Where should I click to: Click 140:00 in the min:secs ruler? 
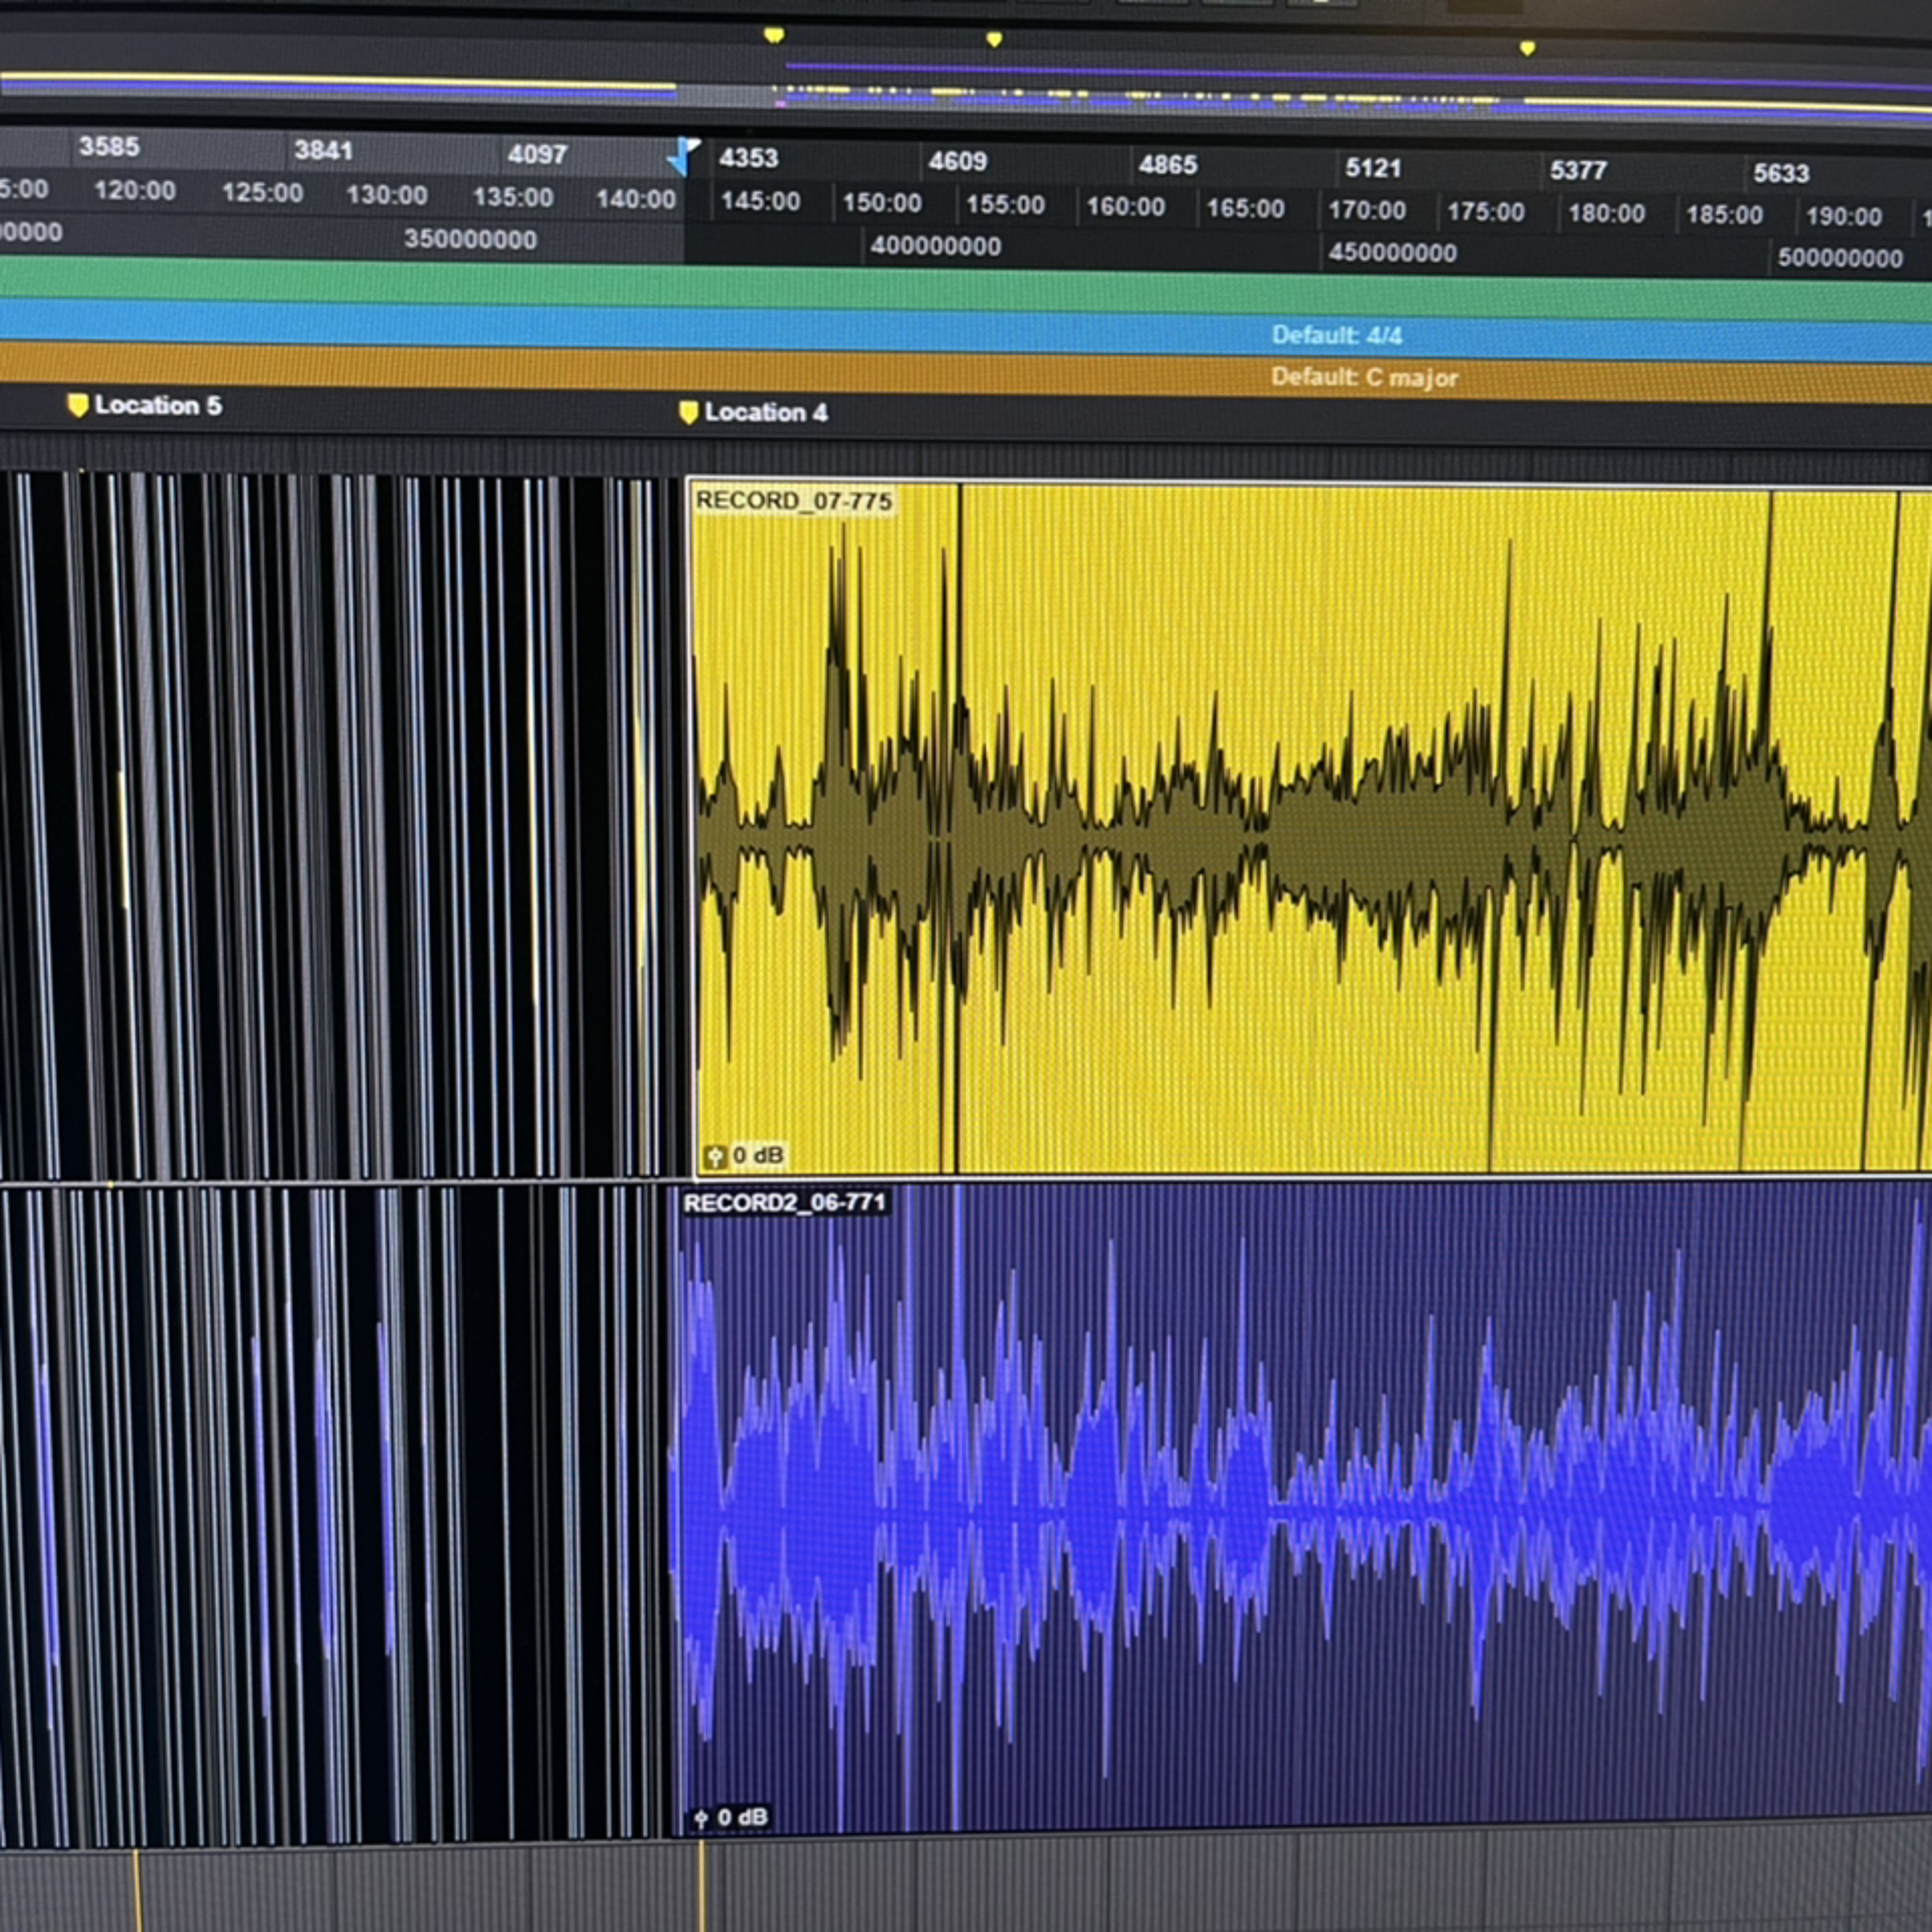click(x=636, y=199)
